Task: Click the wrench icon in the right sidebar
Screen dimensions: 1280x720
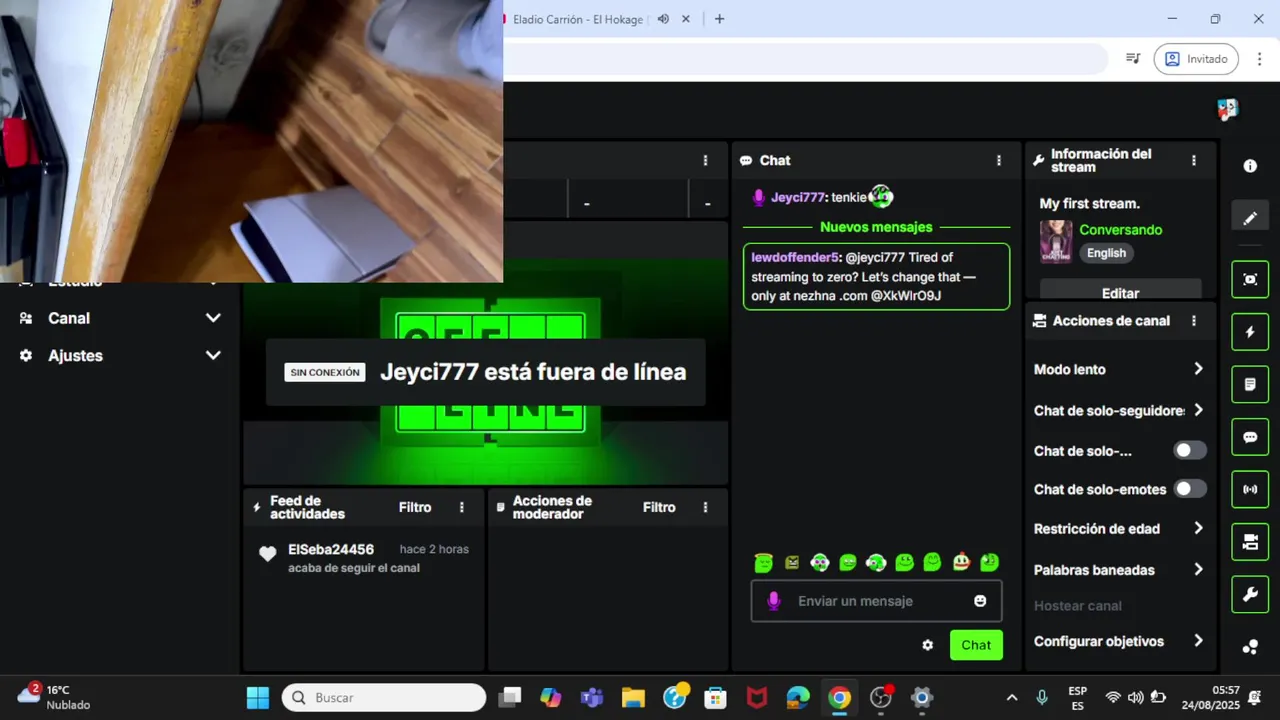Action: coord(1250,595)
